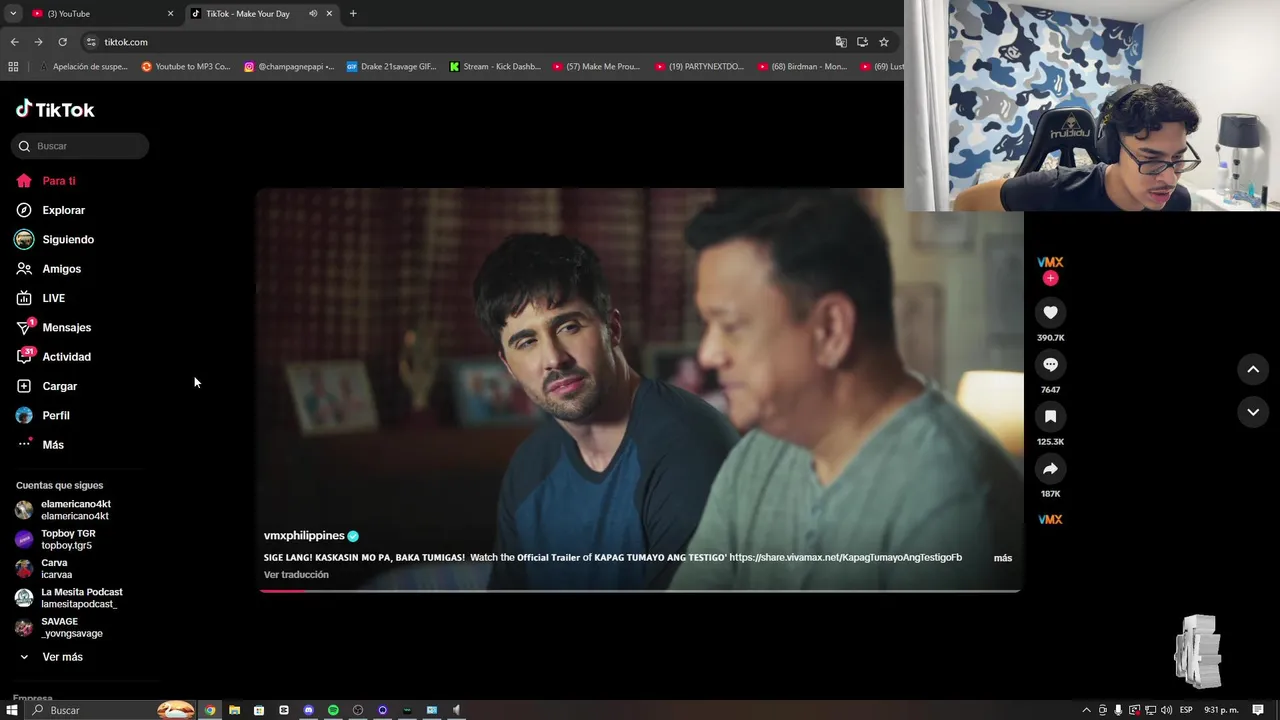
Task: Open the 'Drake 21savage GIF...' bookmark
Action: click(392, 67)
